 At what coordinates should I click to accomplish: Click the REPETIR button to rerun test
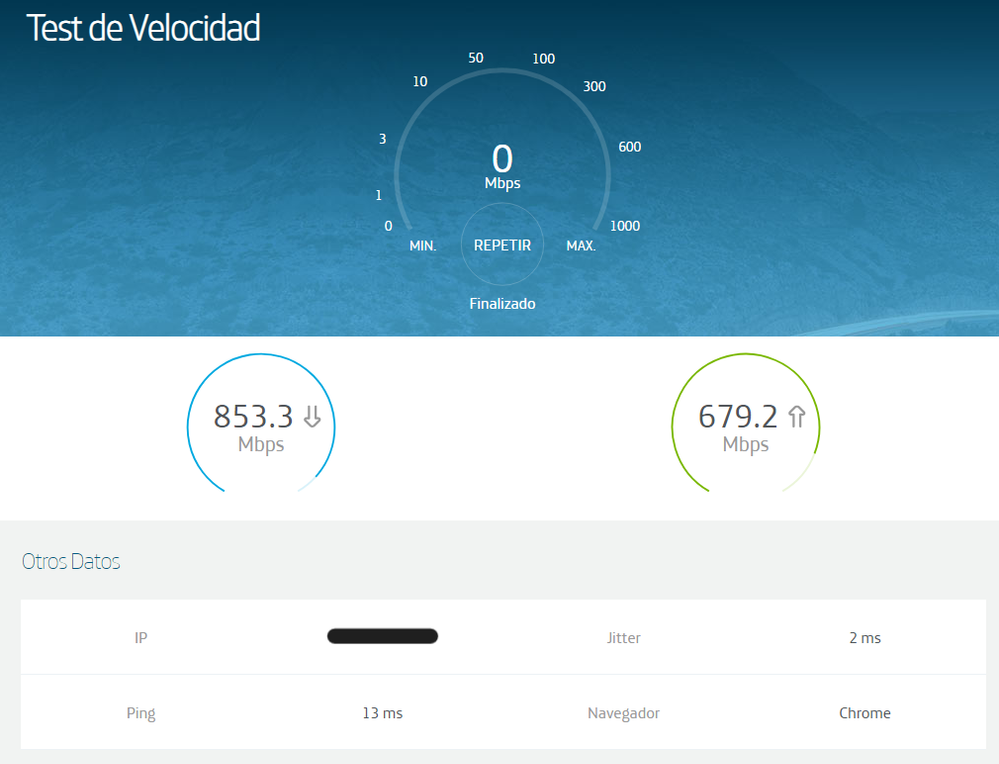502,245
